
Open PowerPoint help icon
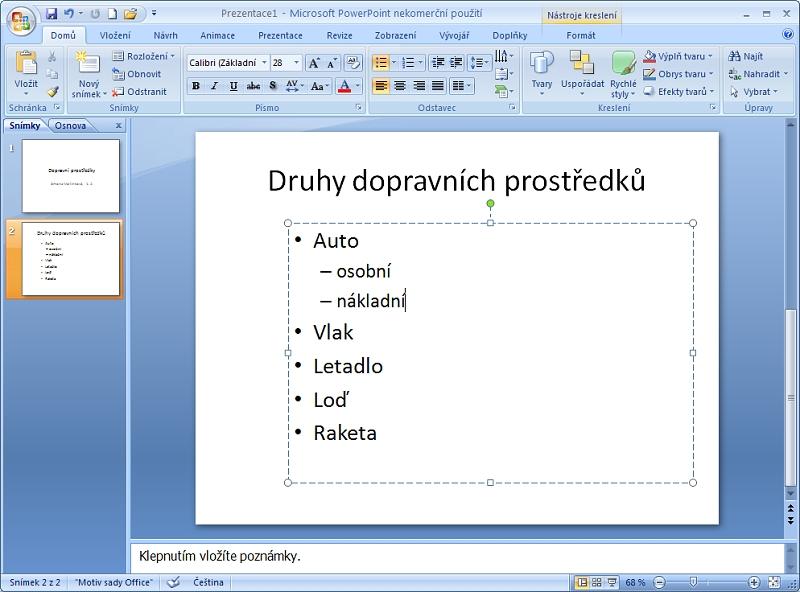pos(788,35)
